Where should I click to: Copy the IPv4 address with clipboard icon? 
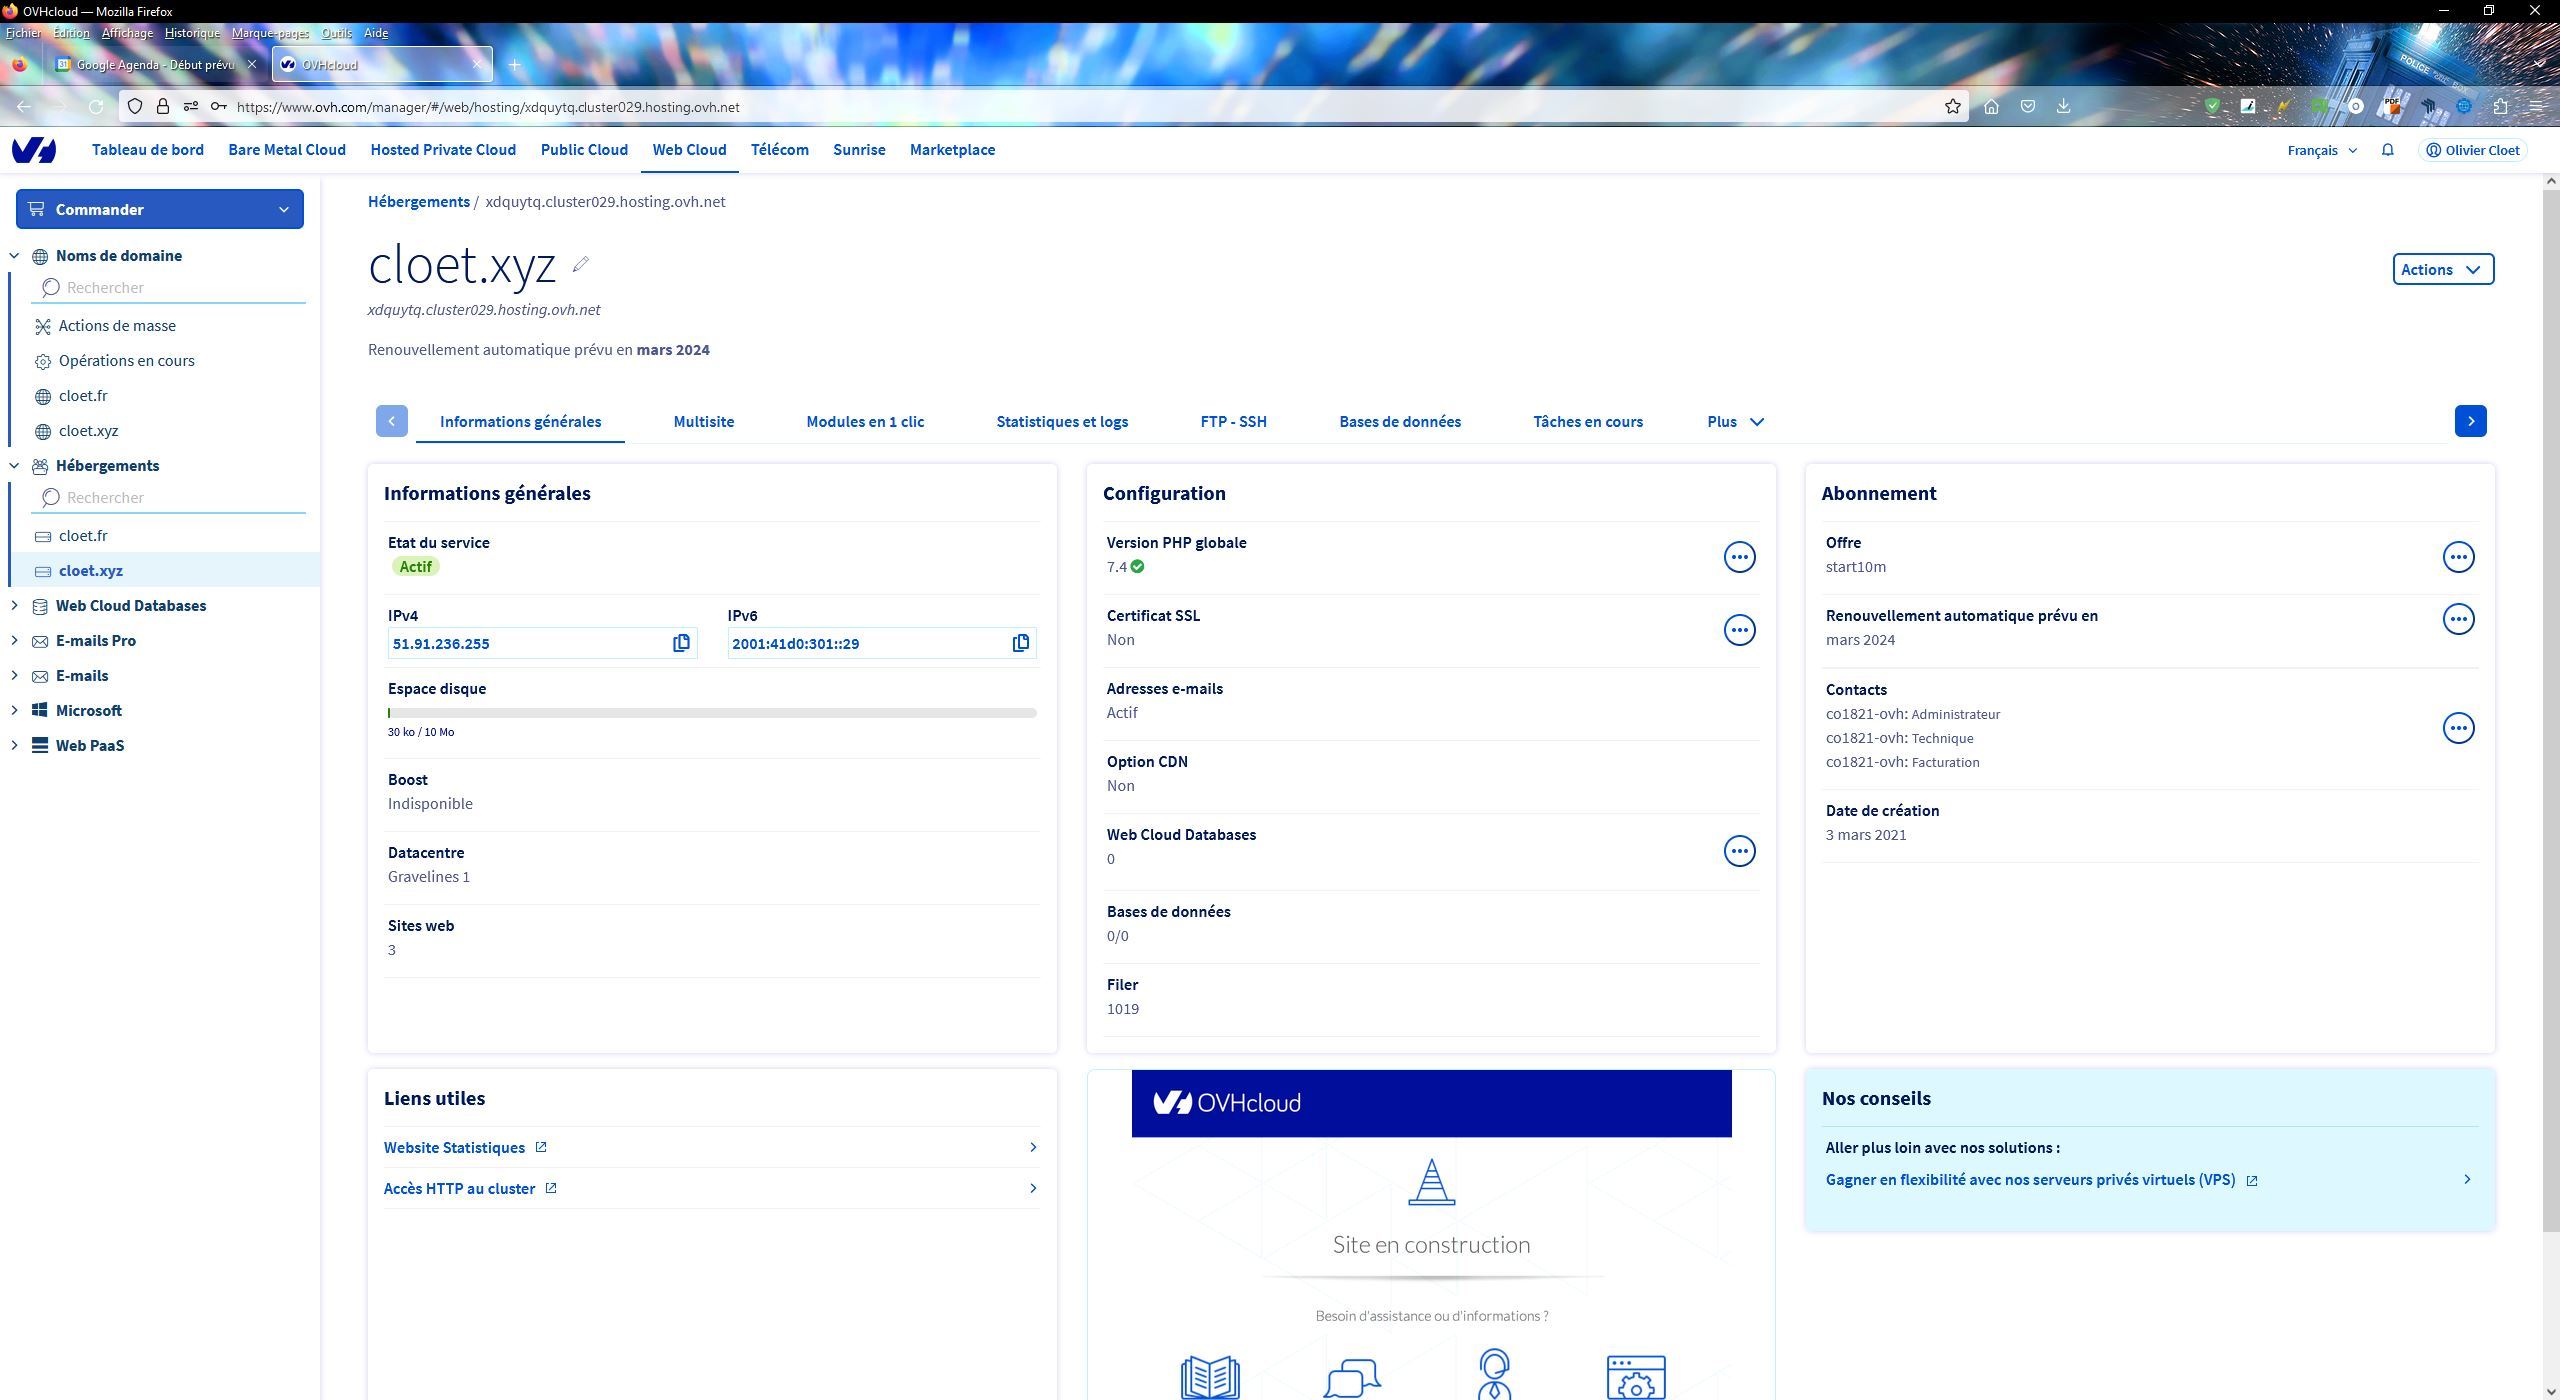[681, 643]
